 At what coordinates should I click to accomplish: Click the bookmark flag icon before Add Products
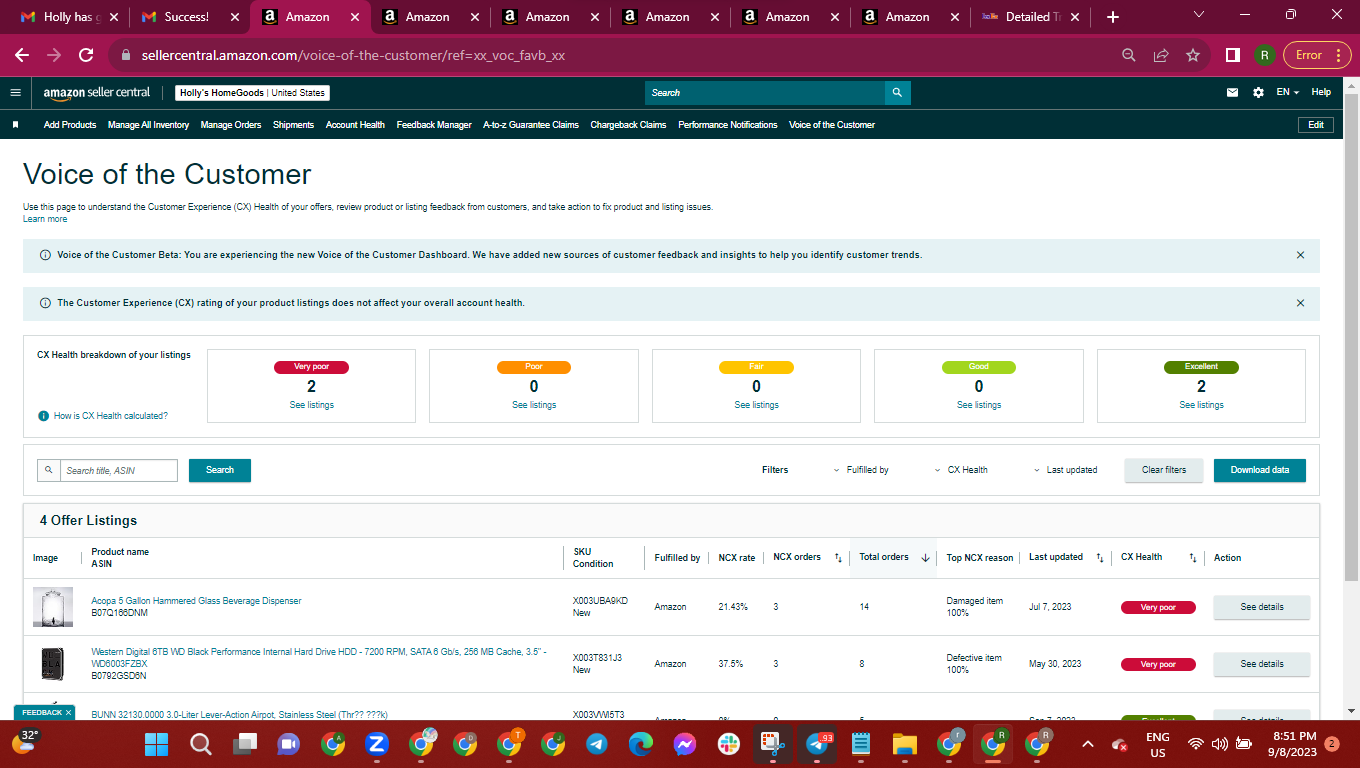tap(15, 125)
